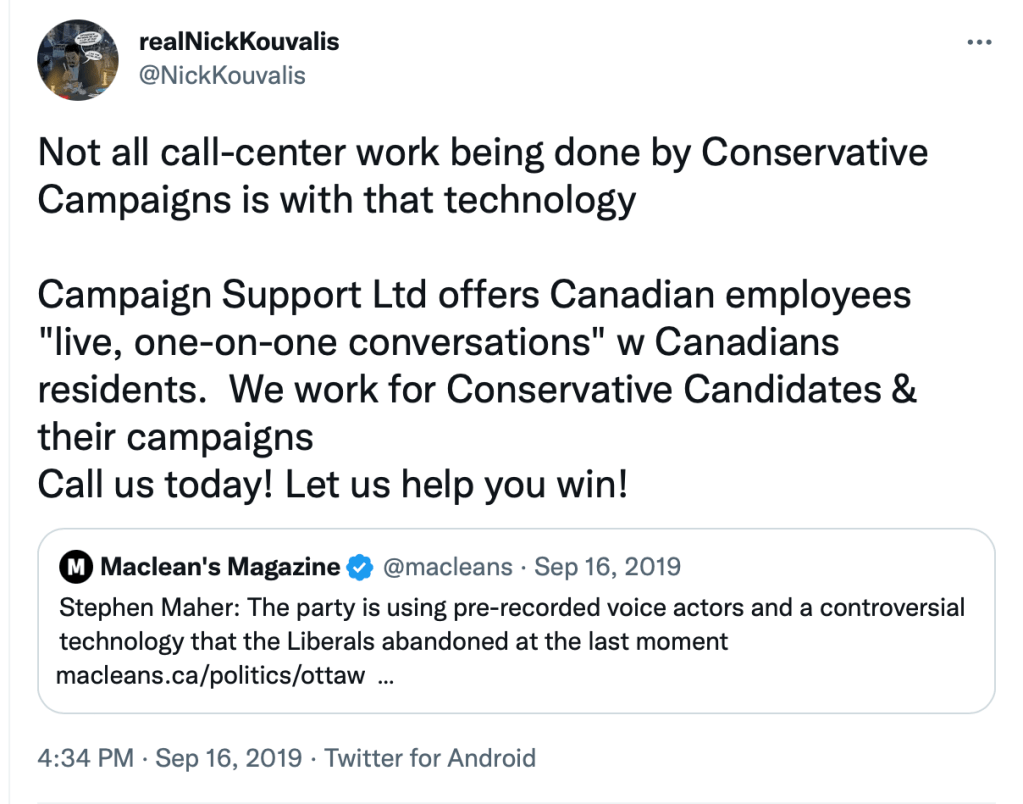Click the quoted tweet's Sep 16, 2019 date

(607, 567)
